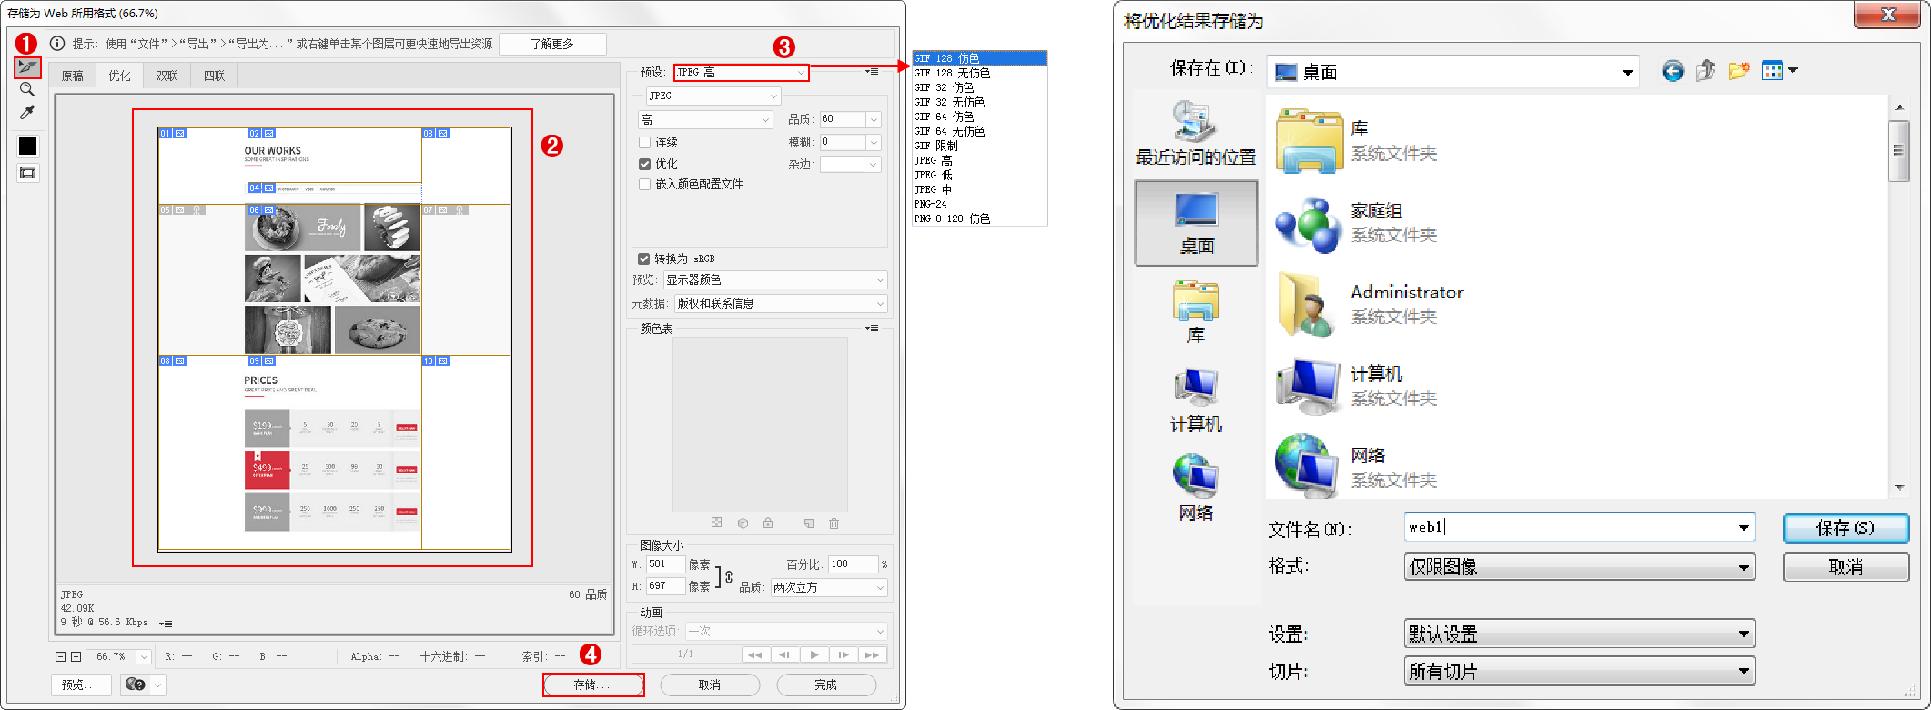1931x710 pixels.
Task: Open the preset panel flyout menu icon
Action: click(x=872, y=72)
